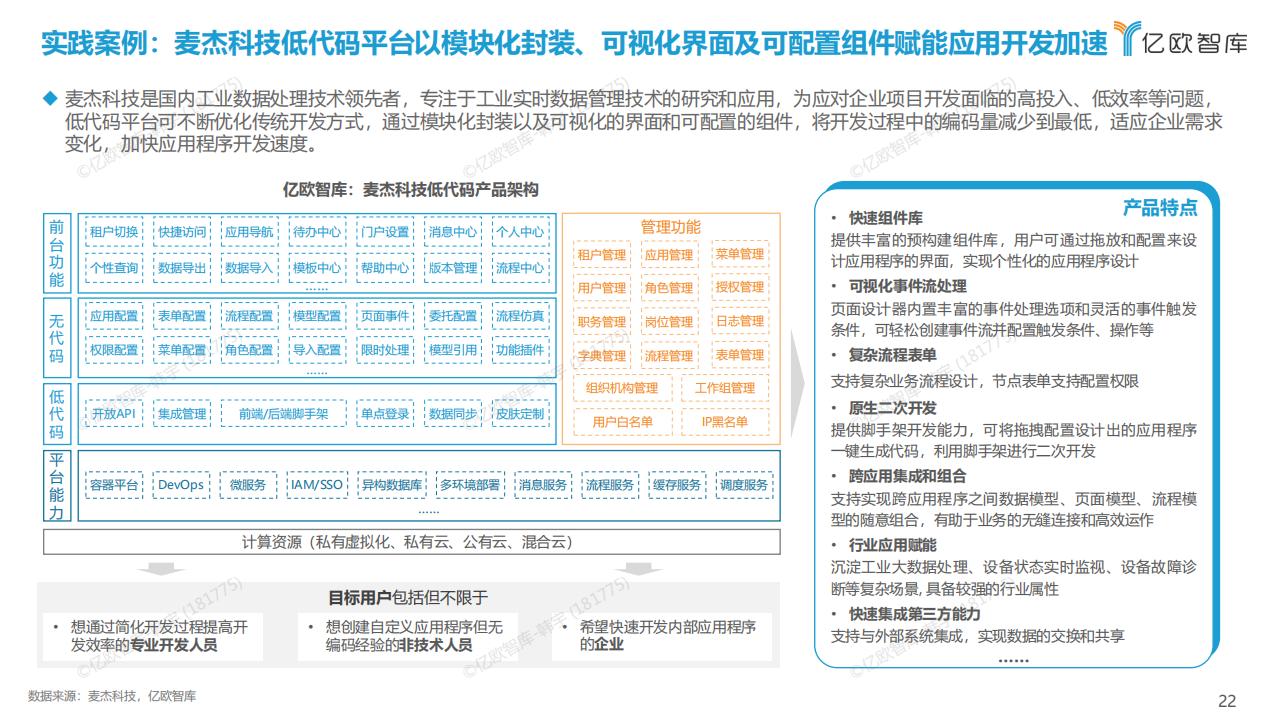Select the 流程服务 box
The height and width of the screenshot is (720, 1280).
pyautogui.click(x=611, y=485)
